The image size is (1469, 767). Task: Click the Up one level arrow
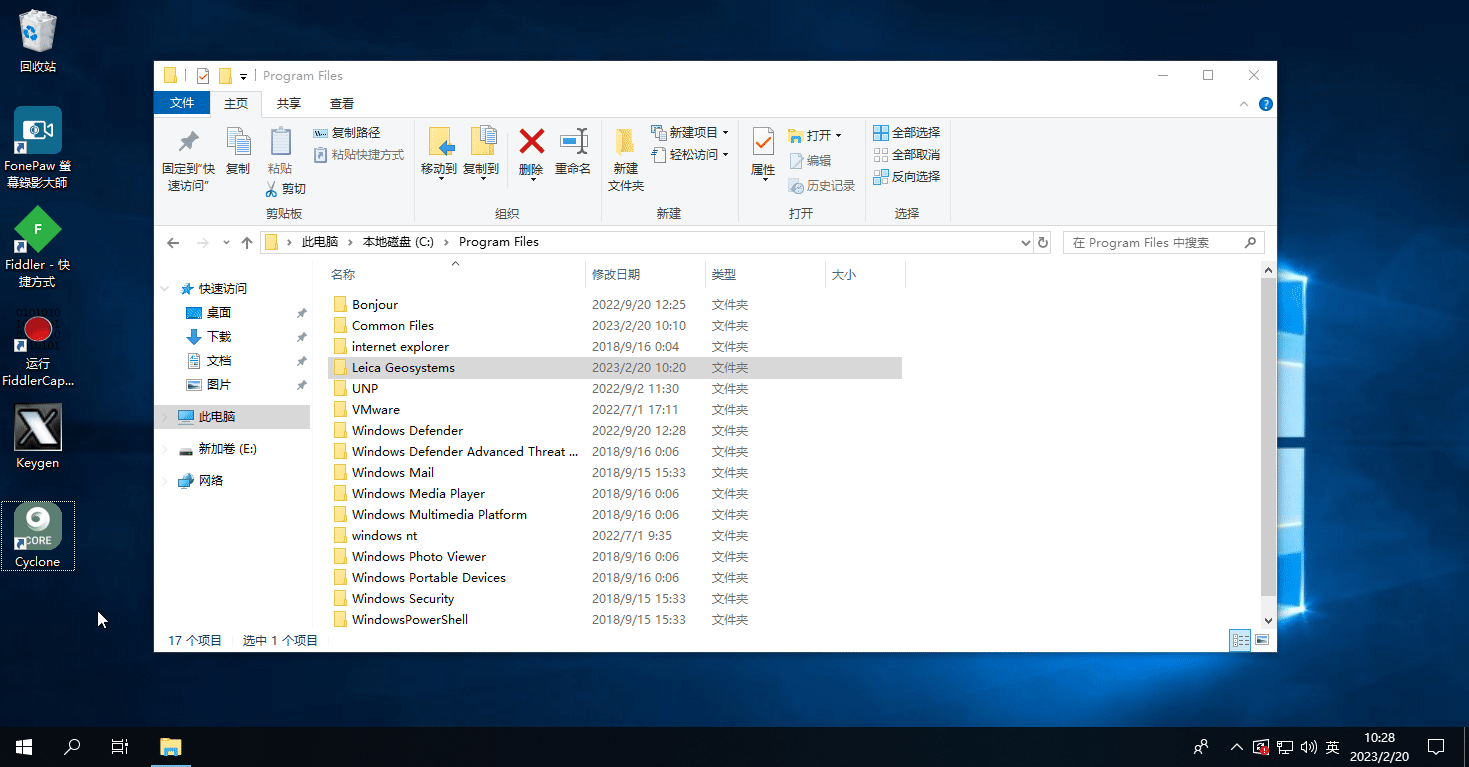click(x=247, y=242)
